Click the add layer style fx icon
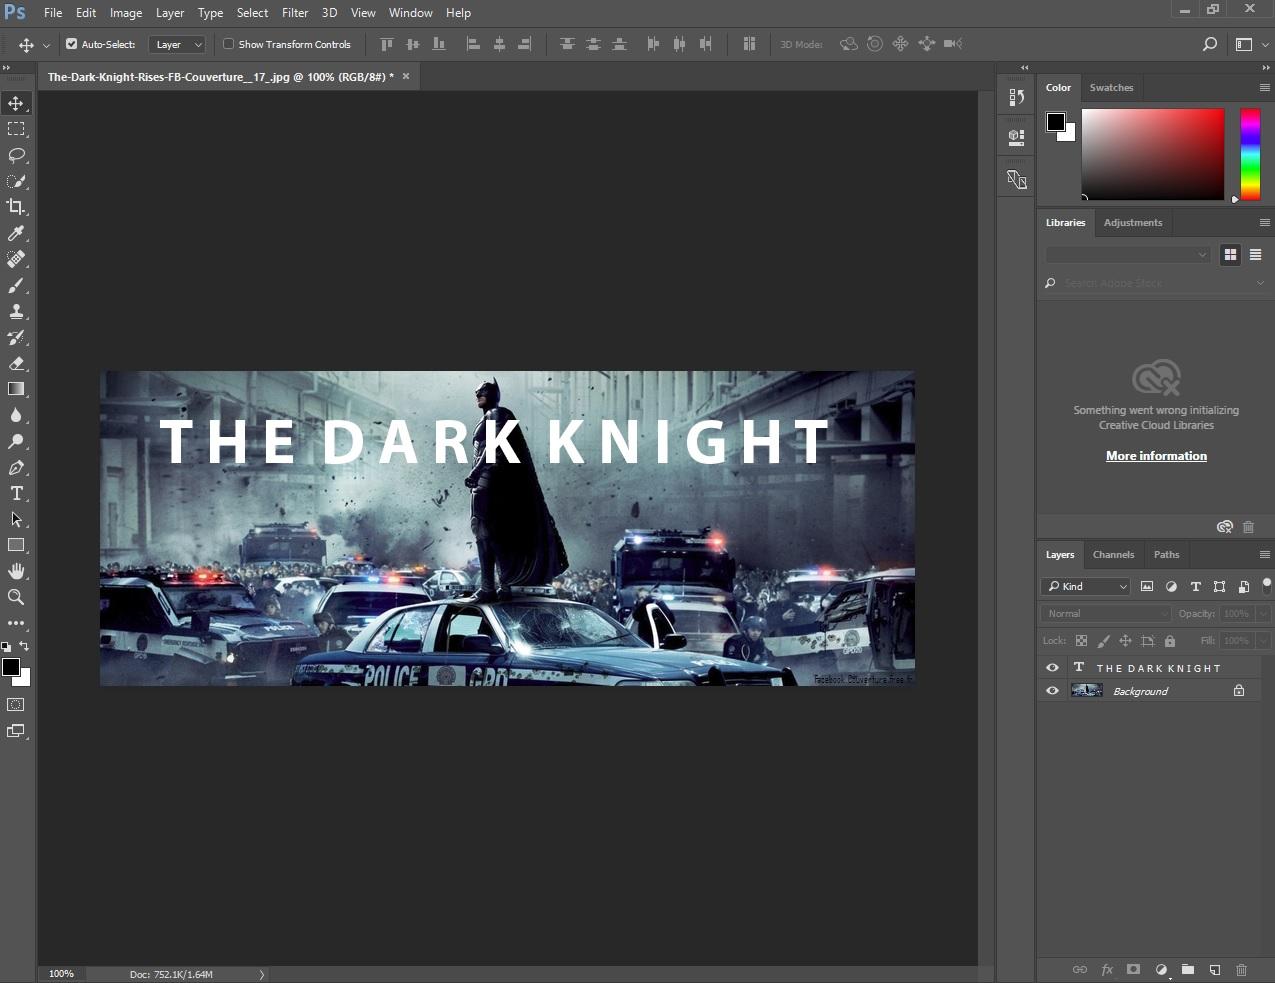 [1107, 969]
